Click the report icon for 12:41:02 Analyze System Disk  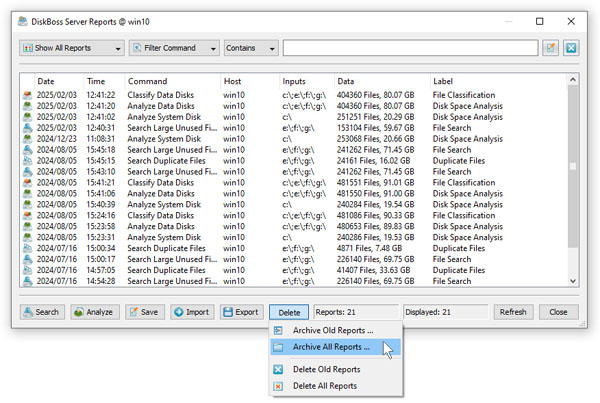tap(27, 117)
